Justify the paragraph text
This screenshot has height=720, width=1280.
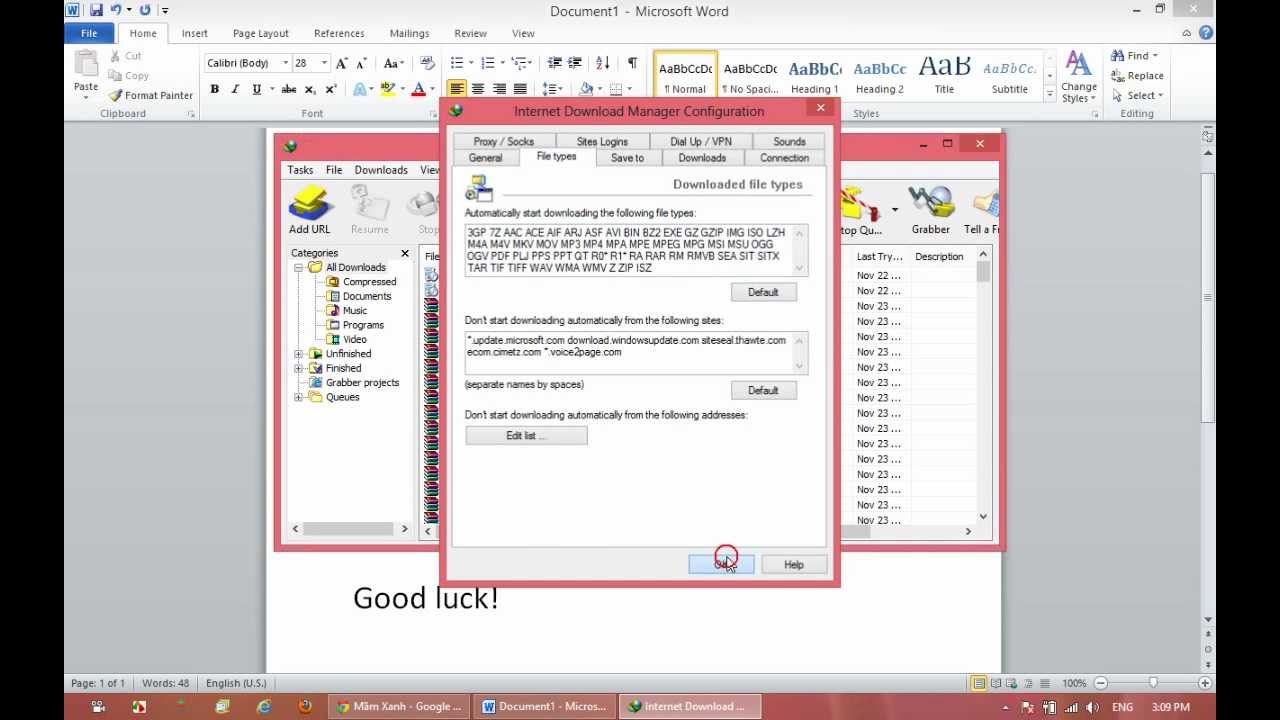[x=520, y=89]
